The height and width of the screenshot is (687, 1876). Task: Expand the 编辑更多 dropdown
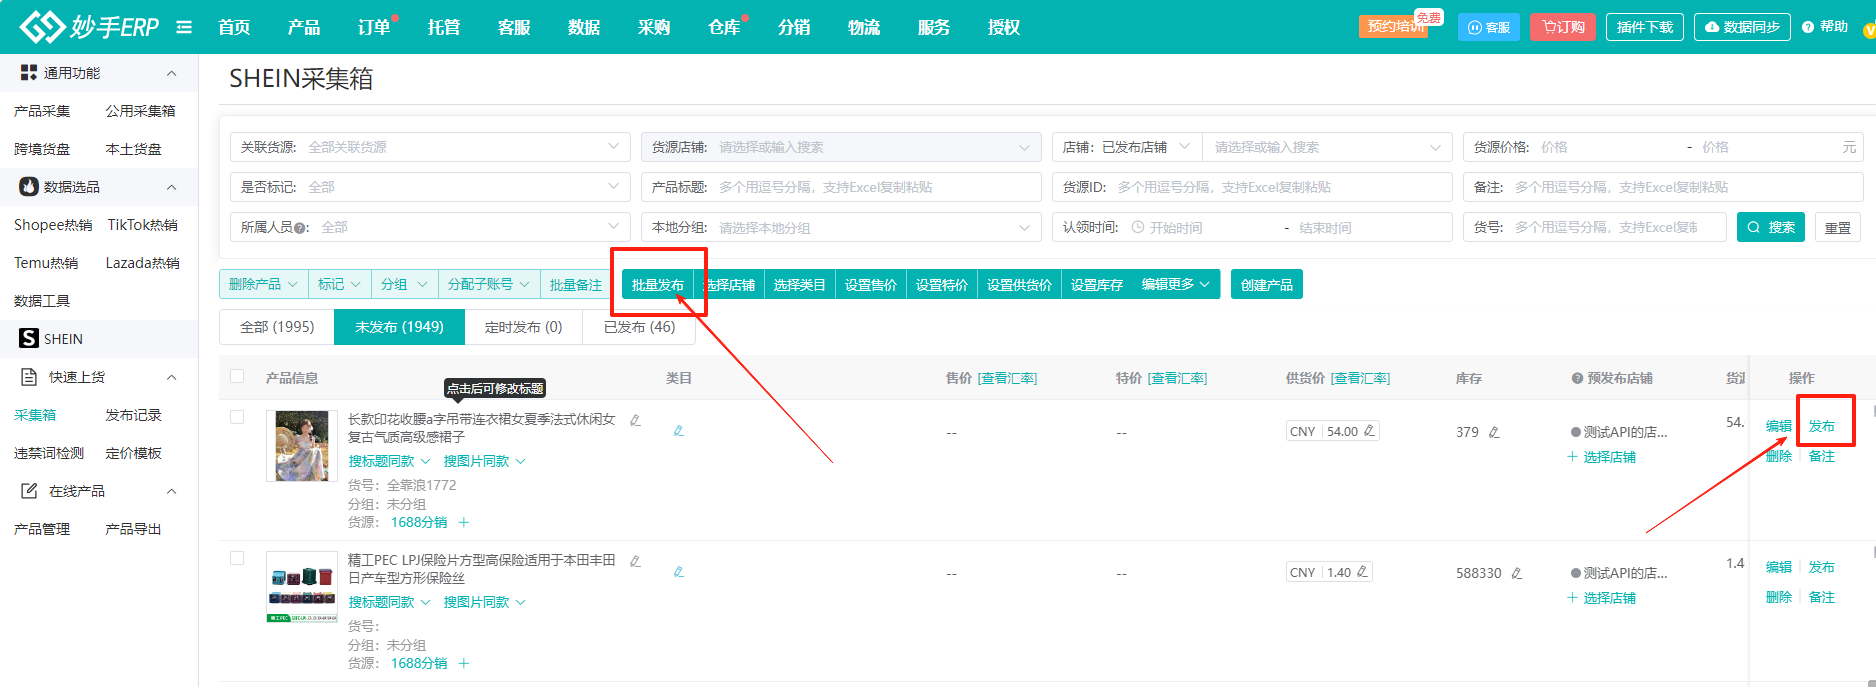1176,285
